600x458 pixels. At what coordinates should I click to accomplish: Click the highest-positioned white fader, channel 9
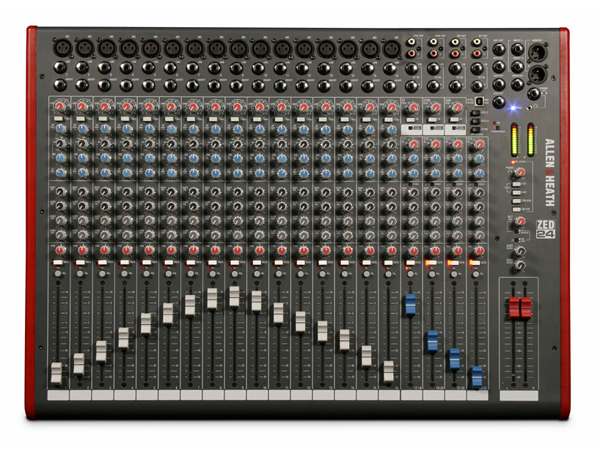click(x=234, y=297)
